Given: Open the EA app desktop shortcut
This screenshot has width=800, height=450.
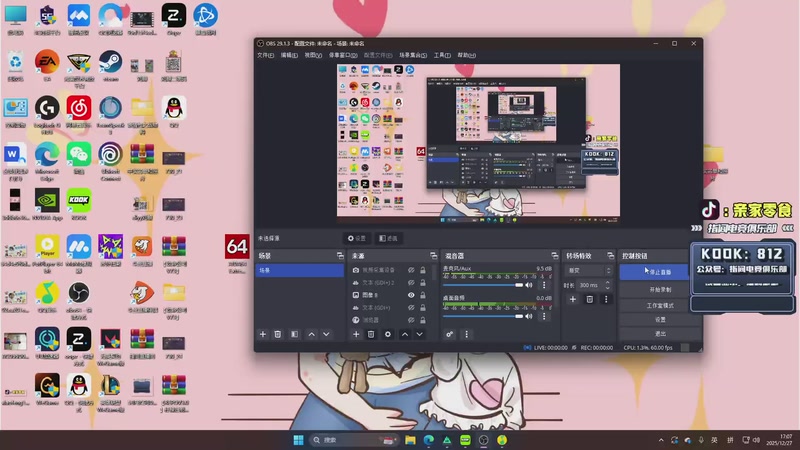Looking at the screenshot, I should [47, 65].
